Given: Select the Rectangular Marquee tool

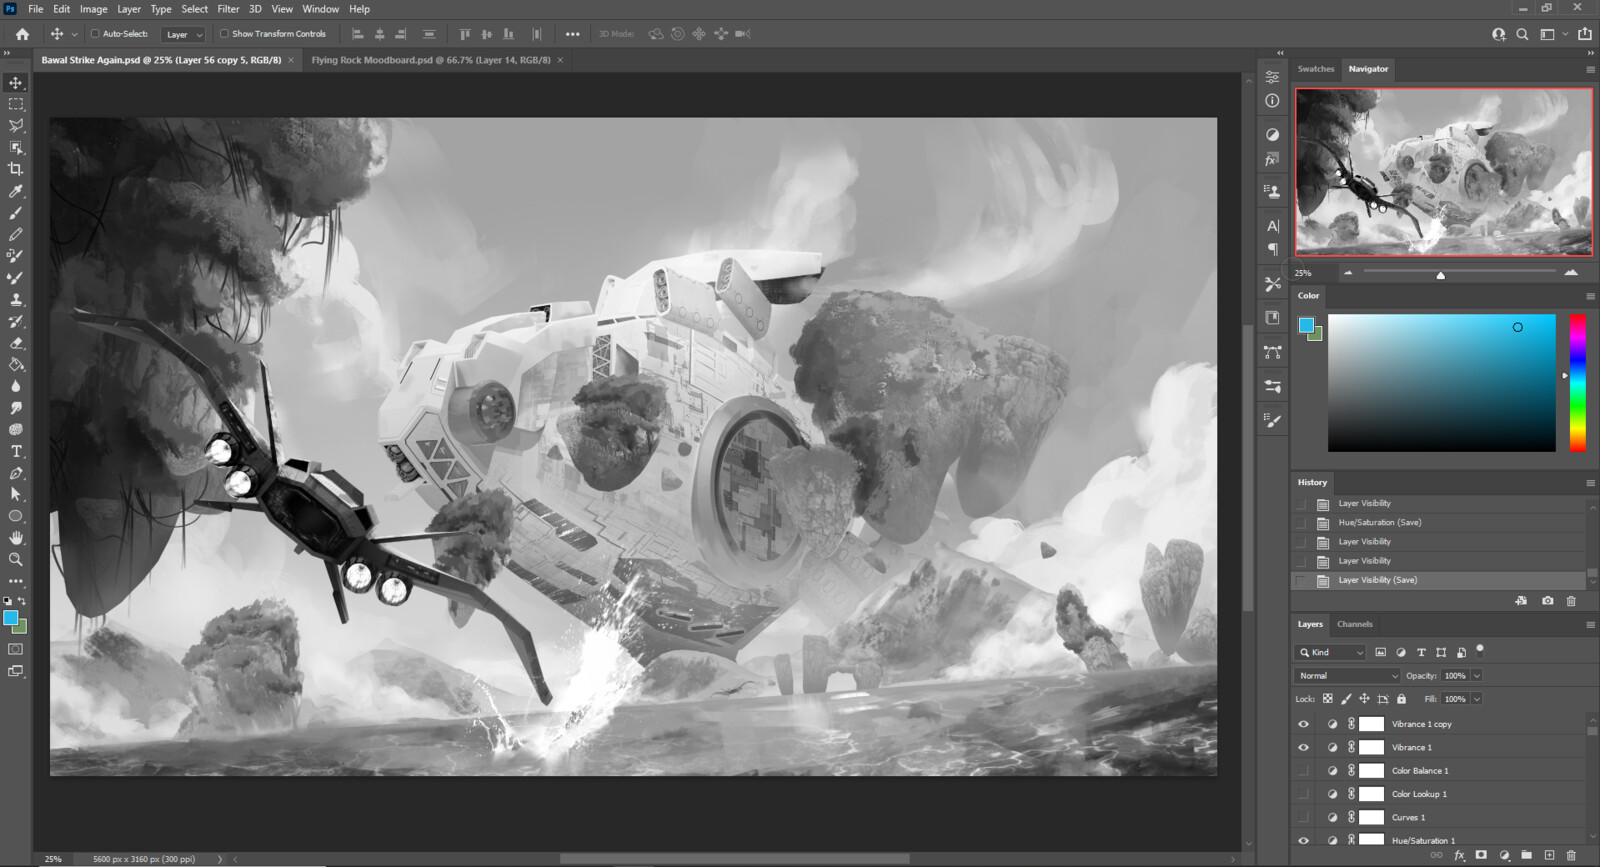Looking at the screenshot, I should pos(16,104).
